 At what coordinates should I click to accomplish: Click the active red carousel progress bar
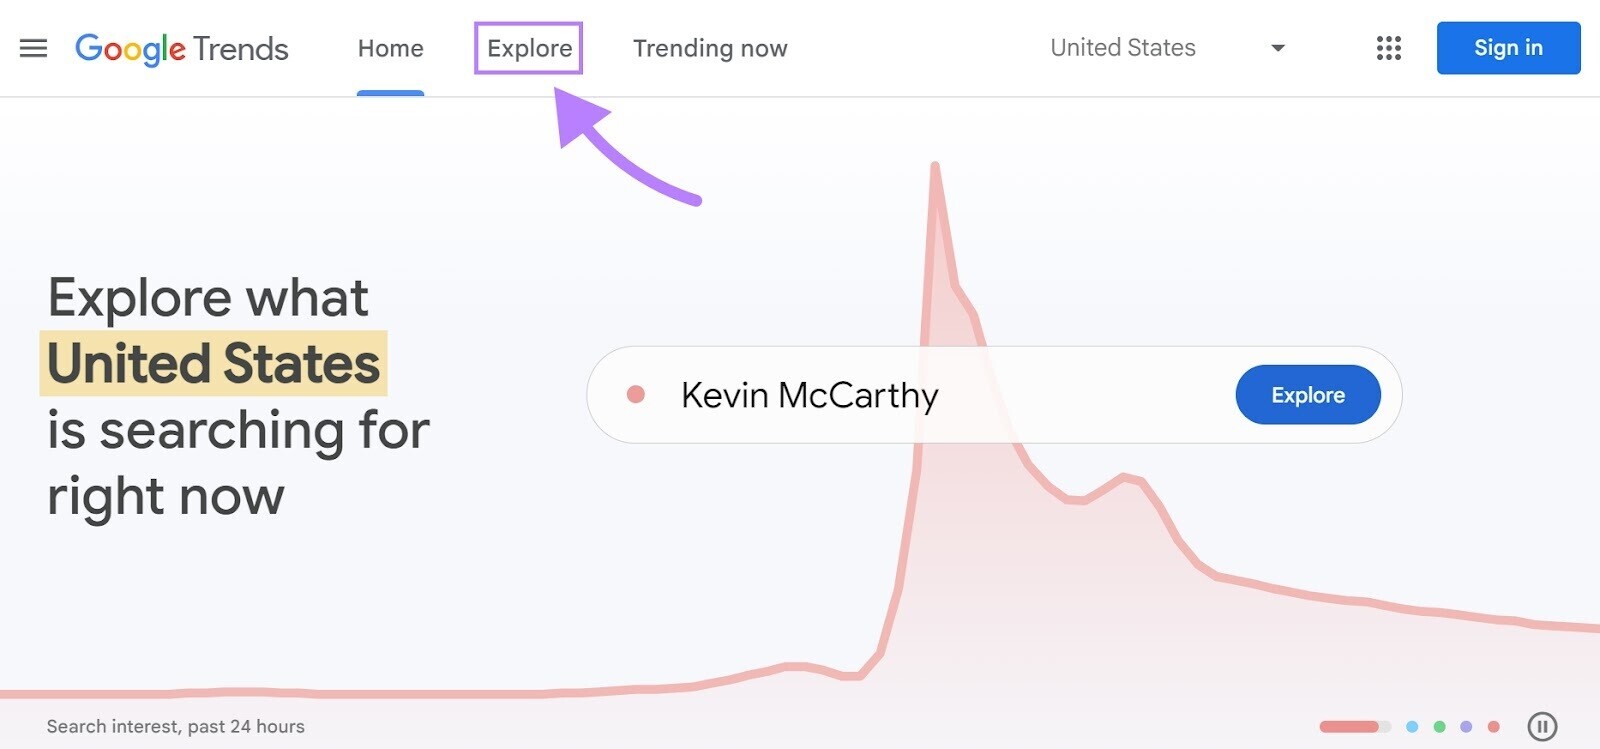(x=1350, y=726)
